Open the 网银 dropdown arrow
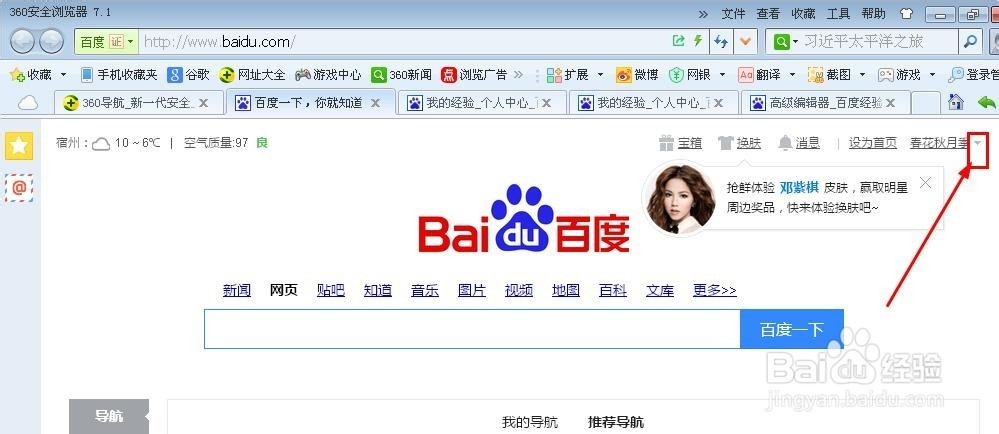This screenshot has height=434, width=999. tap(722, 75)
